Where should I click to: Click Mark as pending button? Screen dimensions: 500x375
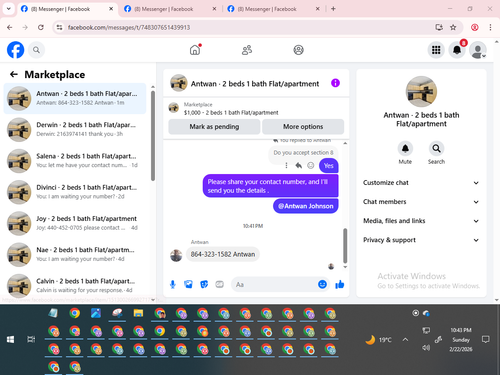click(x=214, y=127)
